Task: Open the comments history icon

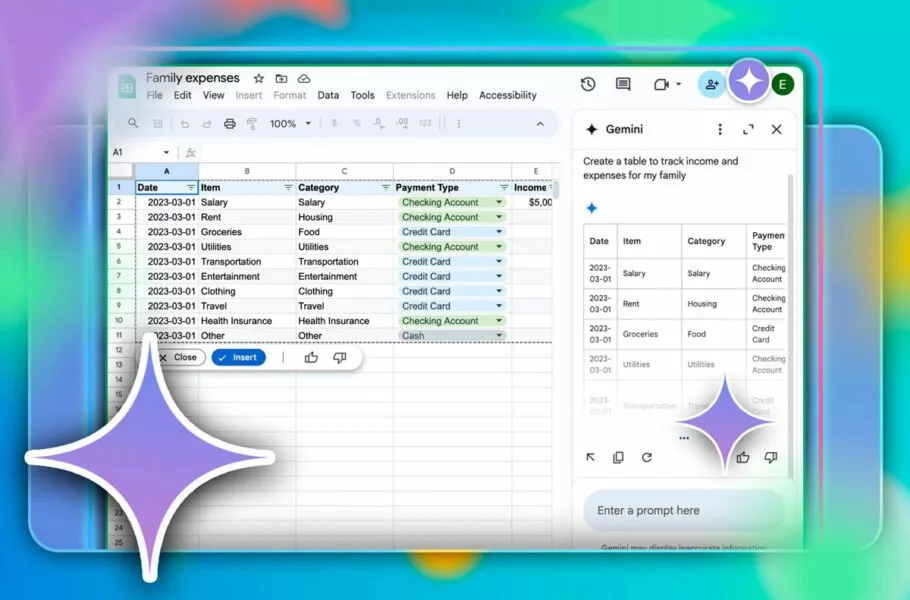Action: pyautogui.click(x=623, y=85)
